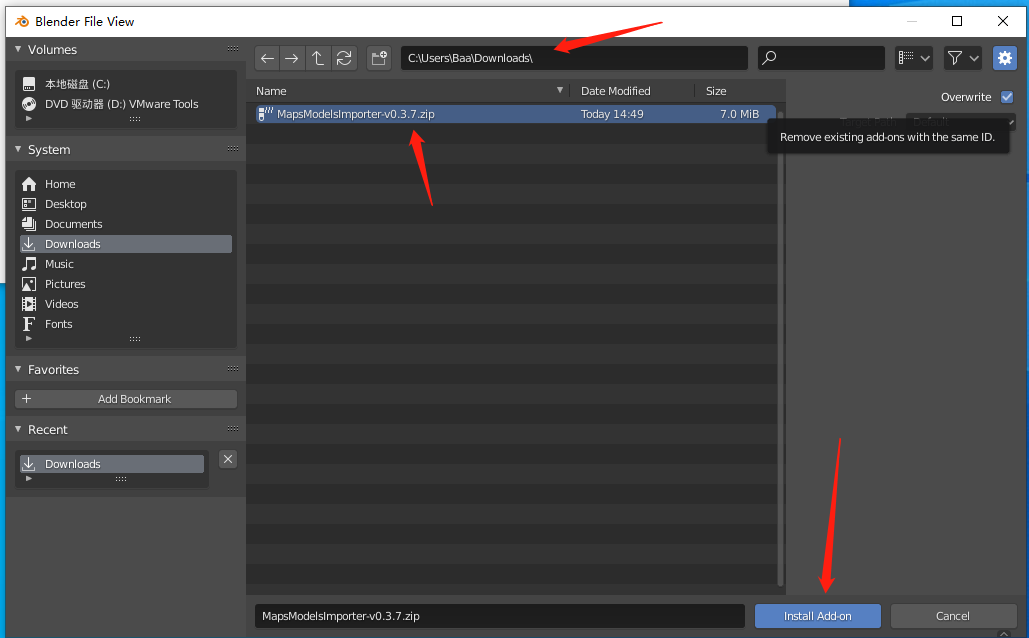
Task: Collapse the System panel
Action: pyautogui.click(x=18, y=149)
